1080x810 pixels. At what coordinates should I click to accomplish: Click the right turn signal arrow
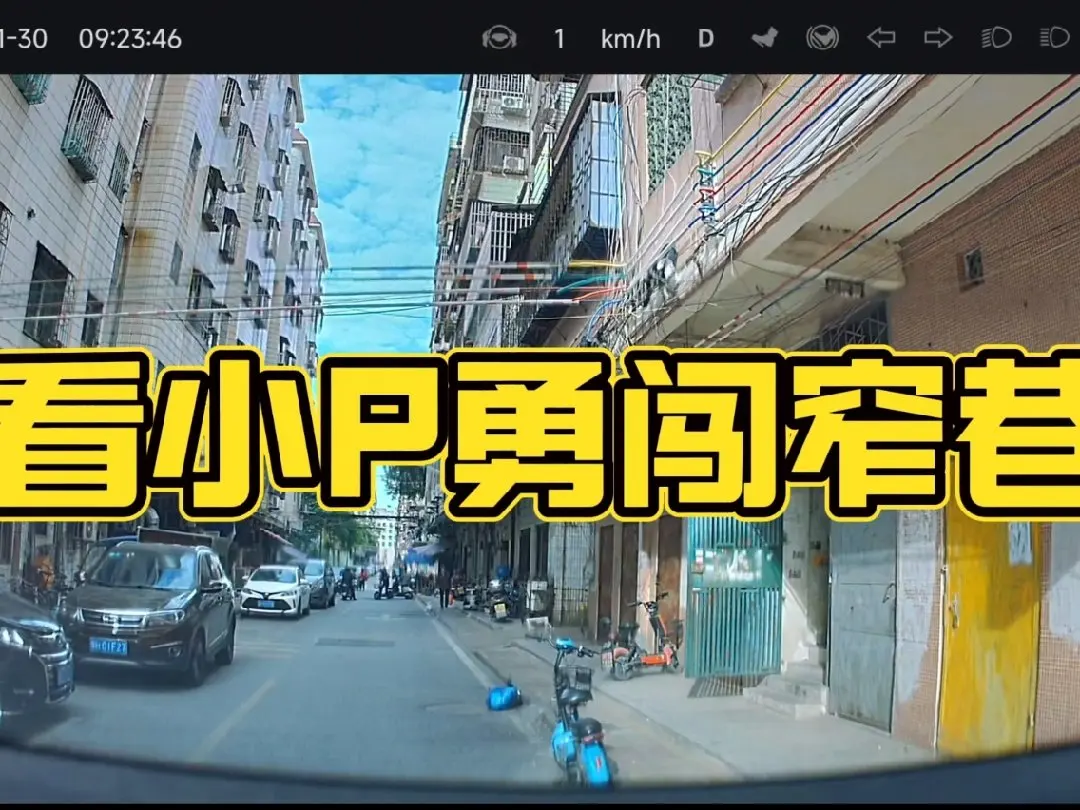pyautogui.click(x=938, y=38)
